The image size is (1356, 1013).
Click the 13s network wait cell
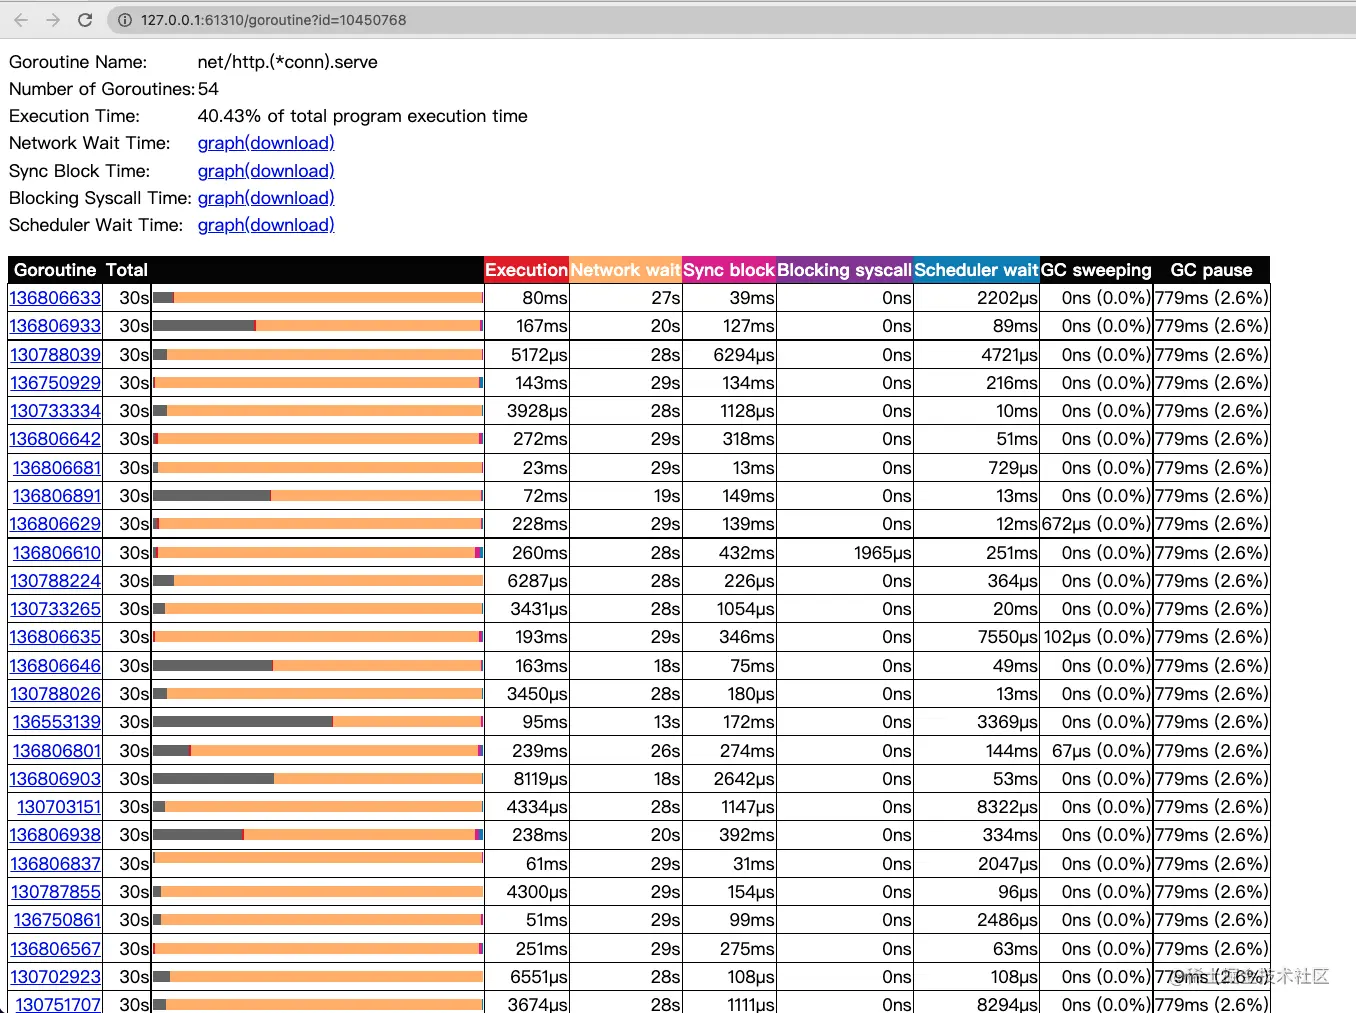click(x=626, y=722)
